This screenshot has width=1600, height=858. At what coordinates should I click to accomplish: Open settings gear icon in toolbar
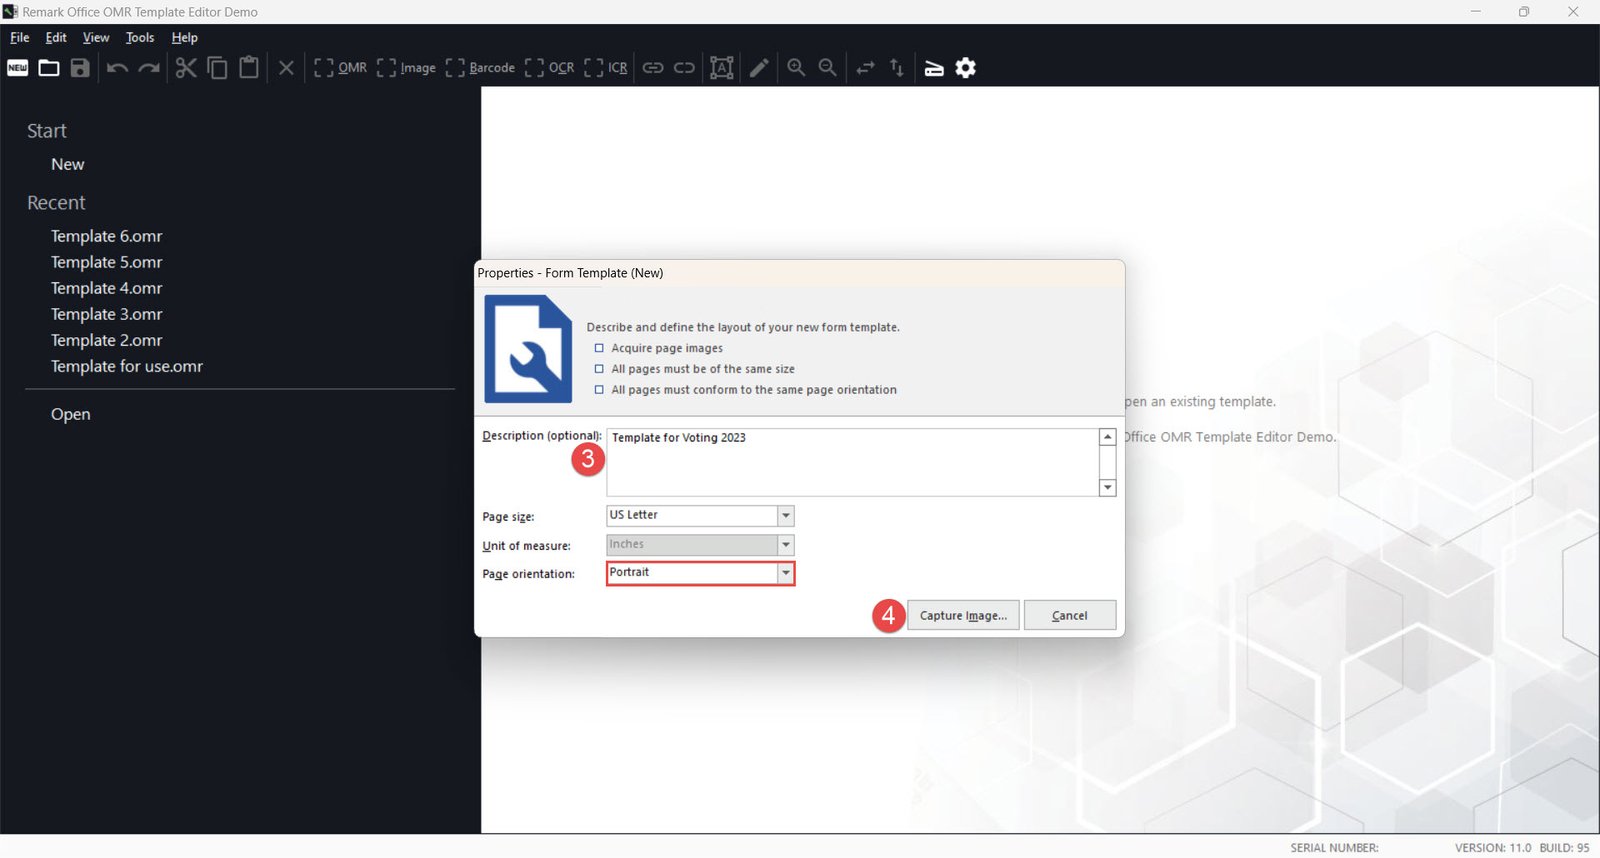[x=965, y=68]
